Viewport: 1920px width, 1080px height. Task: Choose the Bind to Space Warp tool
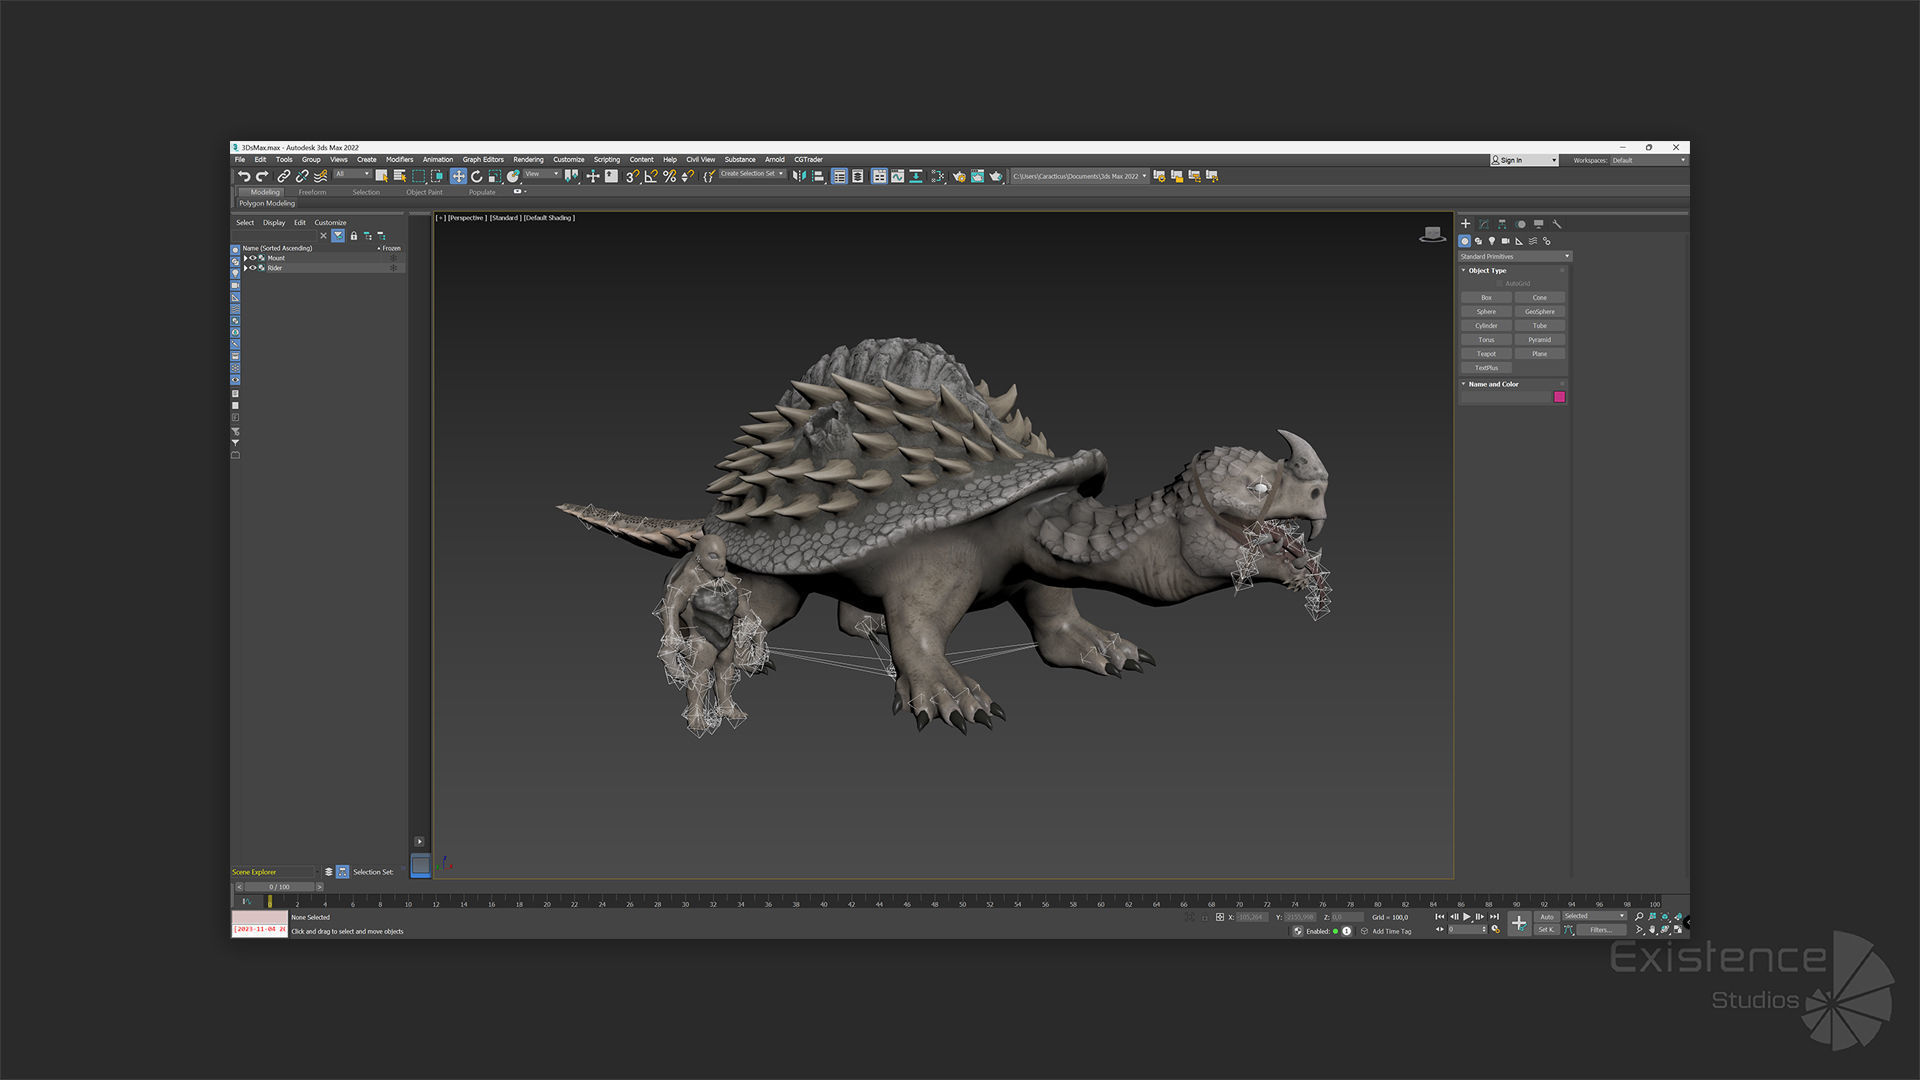(321, 176)
